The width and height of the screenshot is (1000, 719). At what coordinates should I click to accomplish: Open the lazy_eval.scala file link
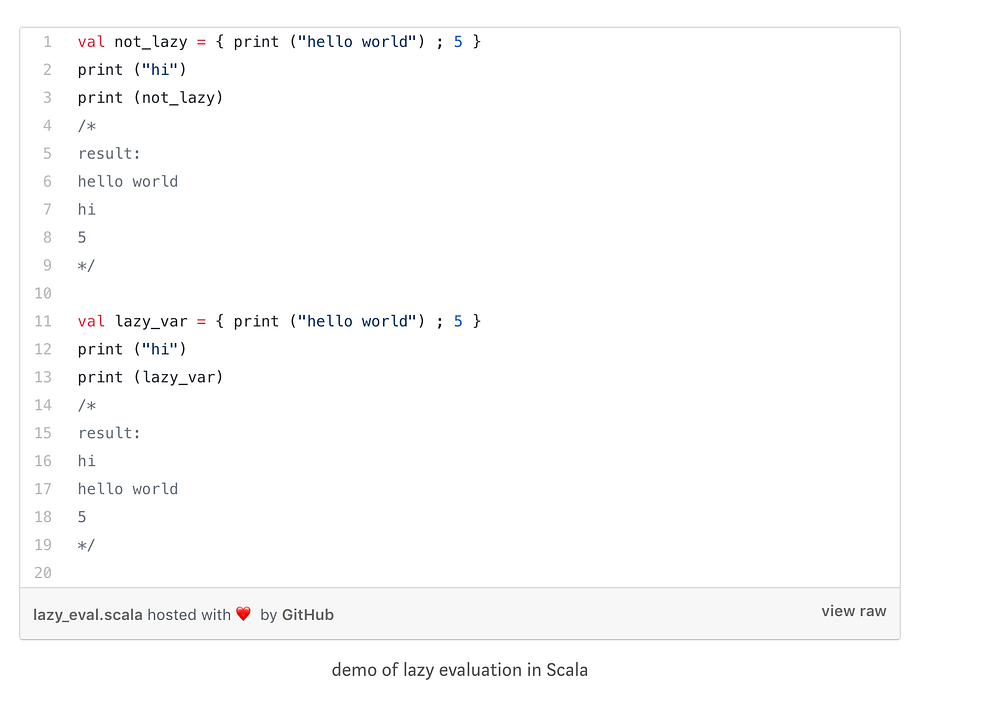click(x=88, y=615)
